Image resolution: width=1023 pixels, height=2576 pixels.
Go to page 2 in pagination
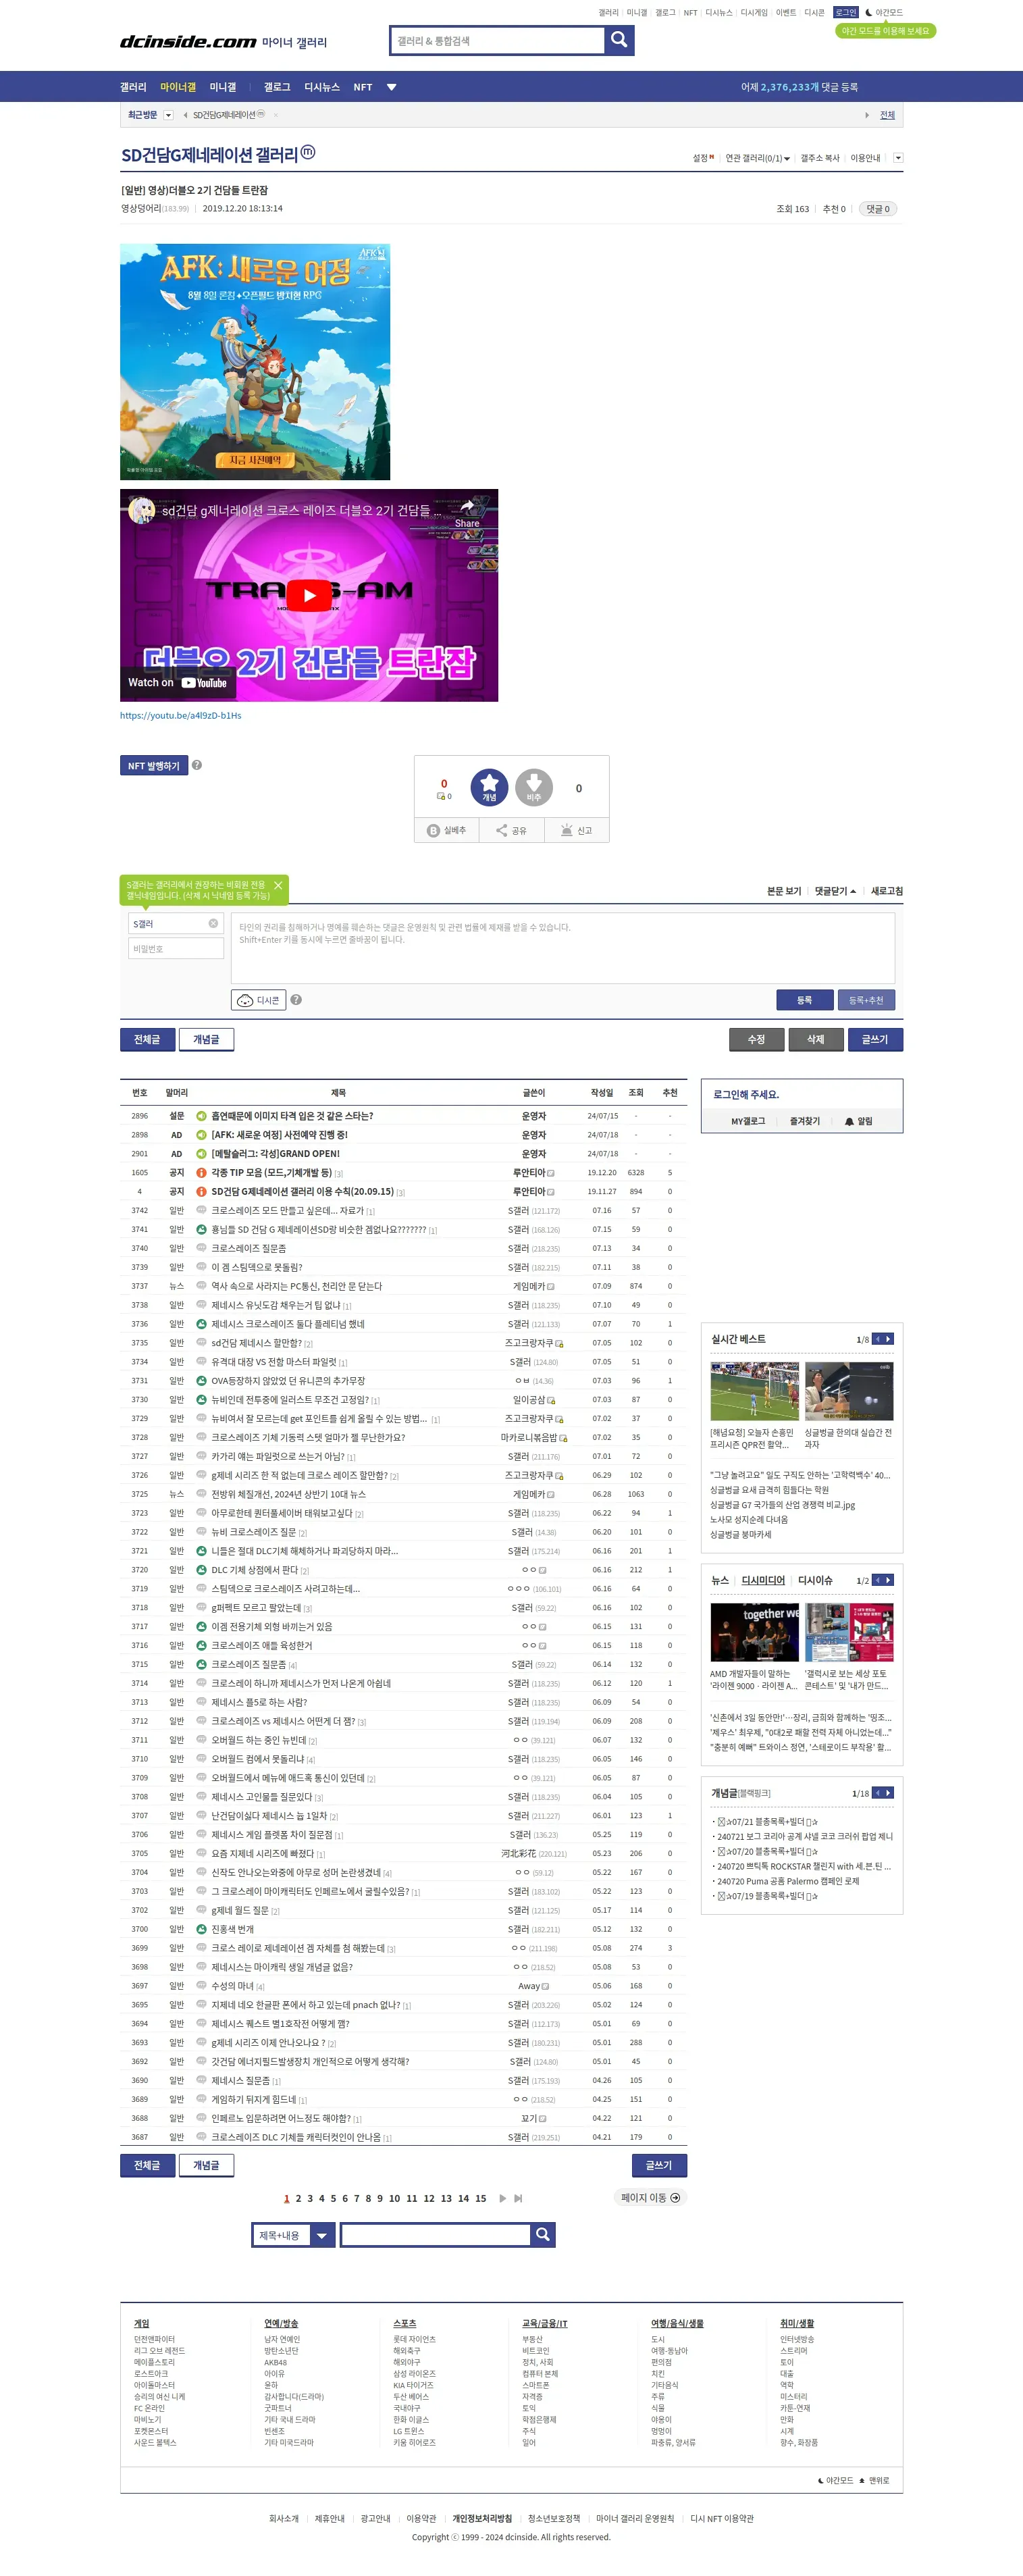click(x=298, y=2198)
